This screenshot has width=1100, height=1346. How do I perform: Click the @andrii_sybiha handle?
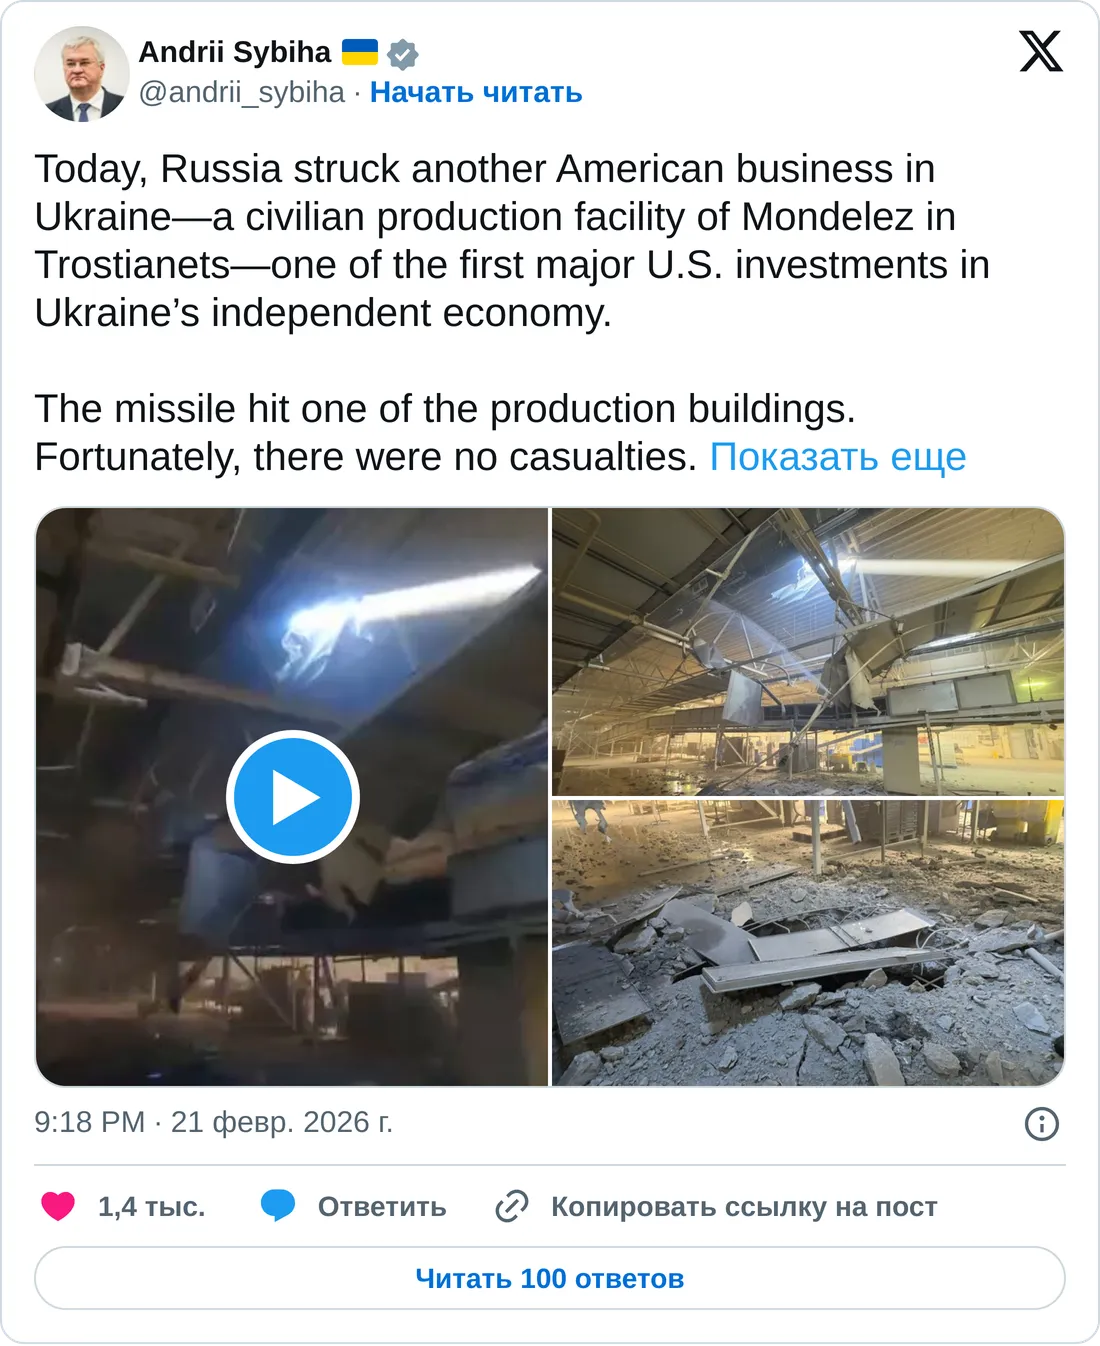pos(241,92)
